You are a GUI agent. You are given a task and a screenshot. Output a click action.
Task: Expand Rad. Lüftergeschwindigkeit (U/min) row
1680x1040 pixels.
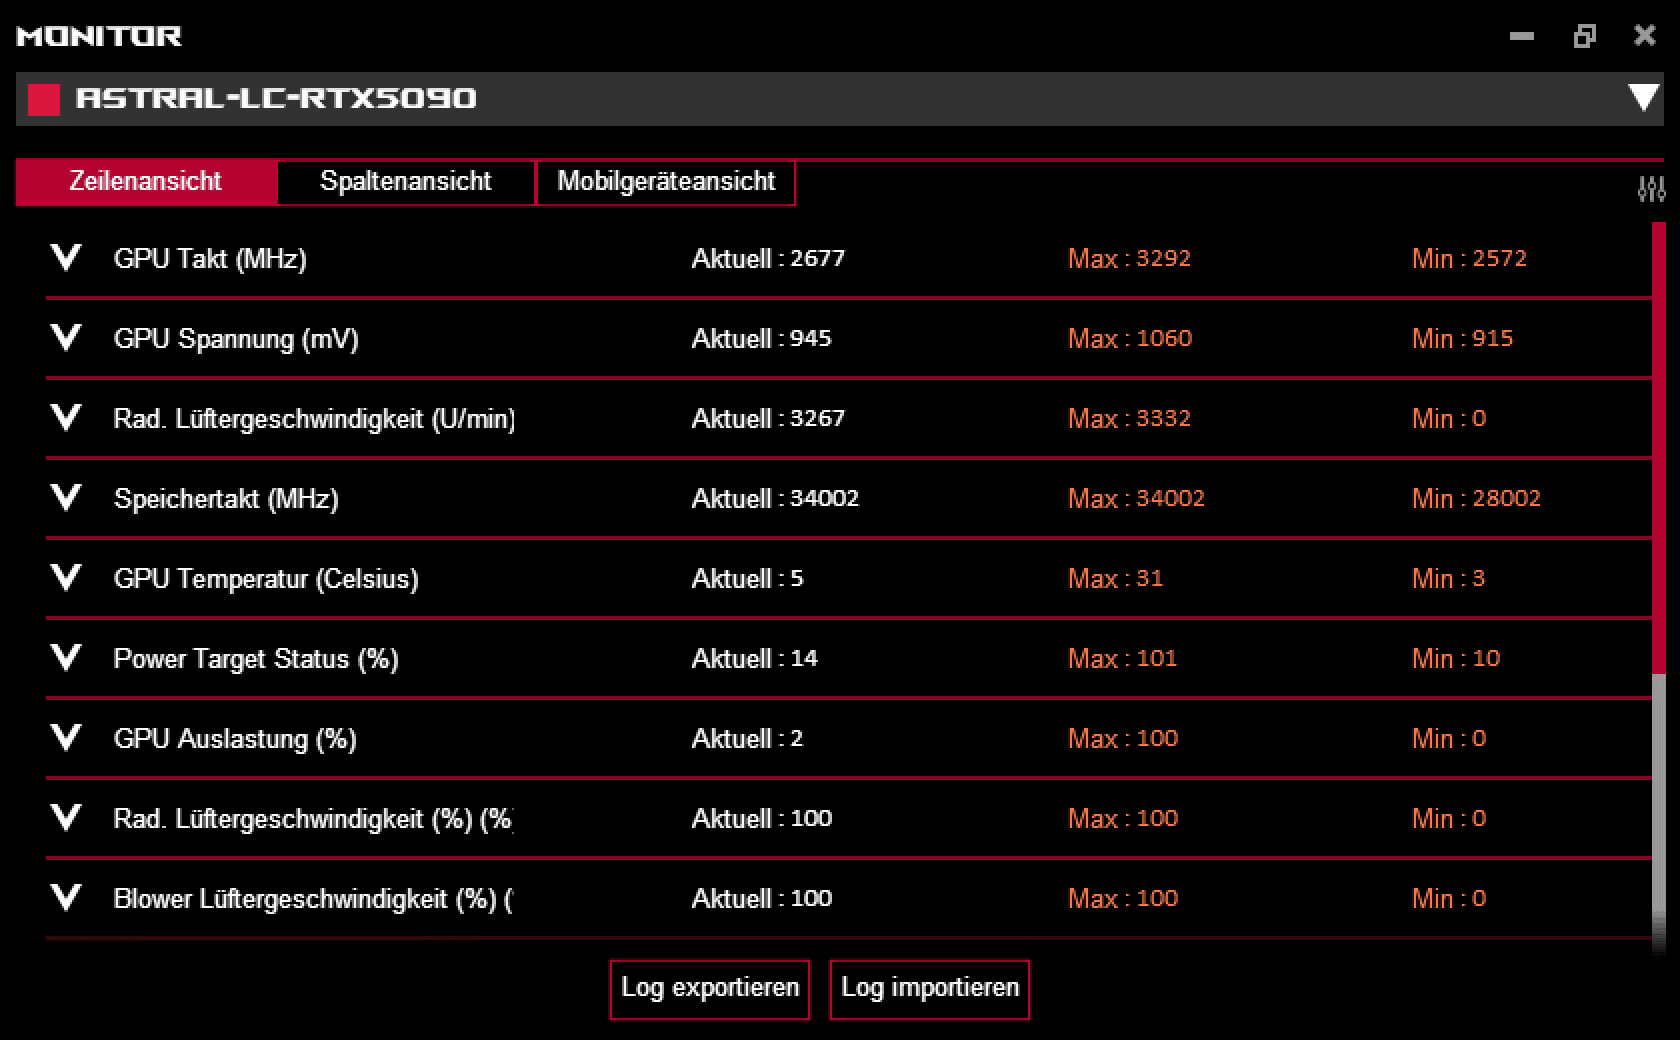[66, 418]
